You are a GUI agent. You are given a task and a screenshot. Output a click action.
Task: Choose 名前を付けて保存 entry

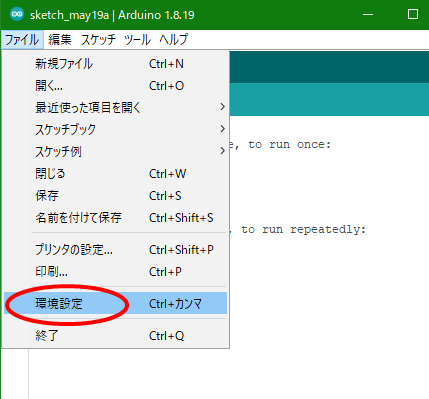[115, 218]
